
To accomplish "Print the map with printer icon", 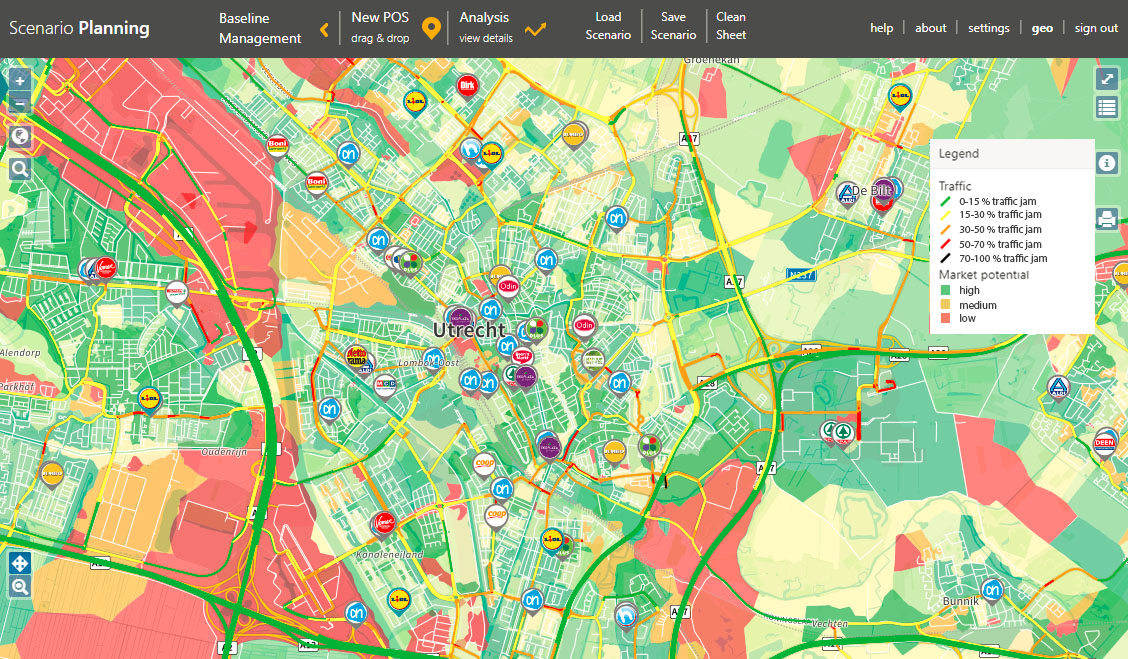I will click(x=1106, y=218).
